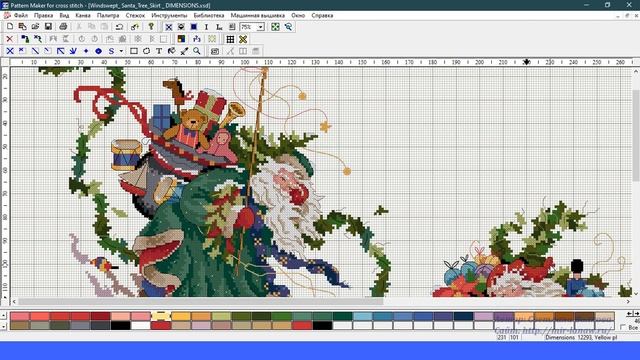Pick the dark red palette swatch in top row
640x360 pixels.
click(x=100, y=316)
